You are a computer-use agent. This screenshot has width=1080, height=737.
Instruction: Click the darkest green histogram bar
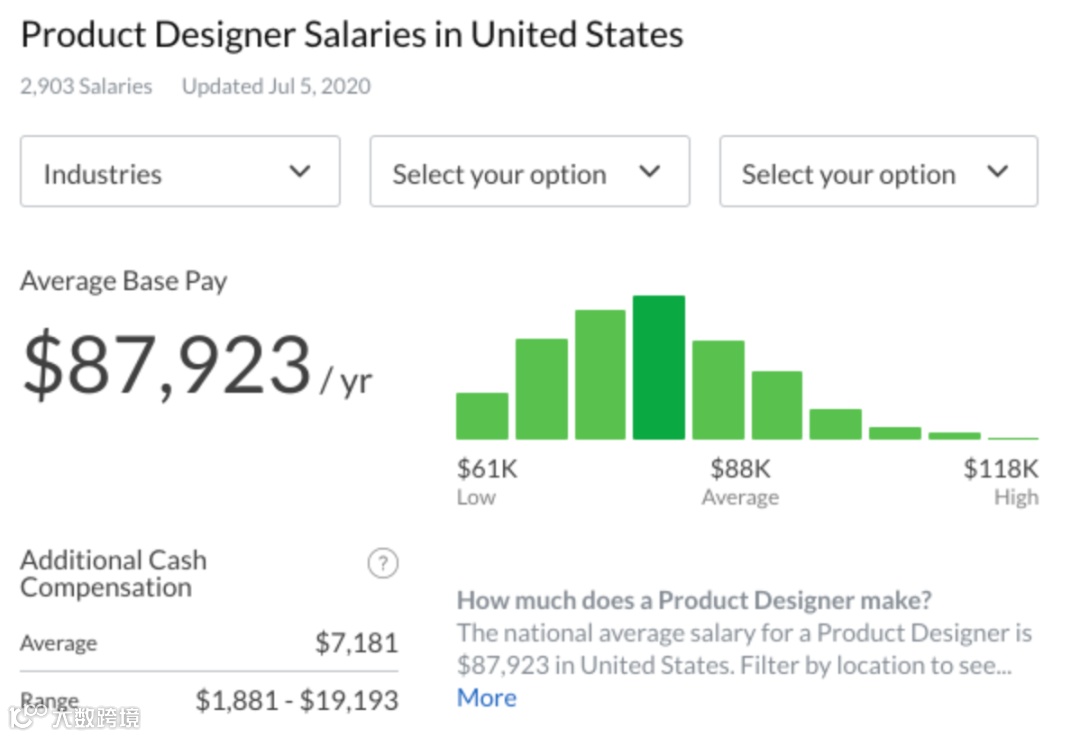click(x=659, y=368)
